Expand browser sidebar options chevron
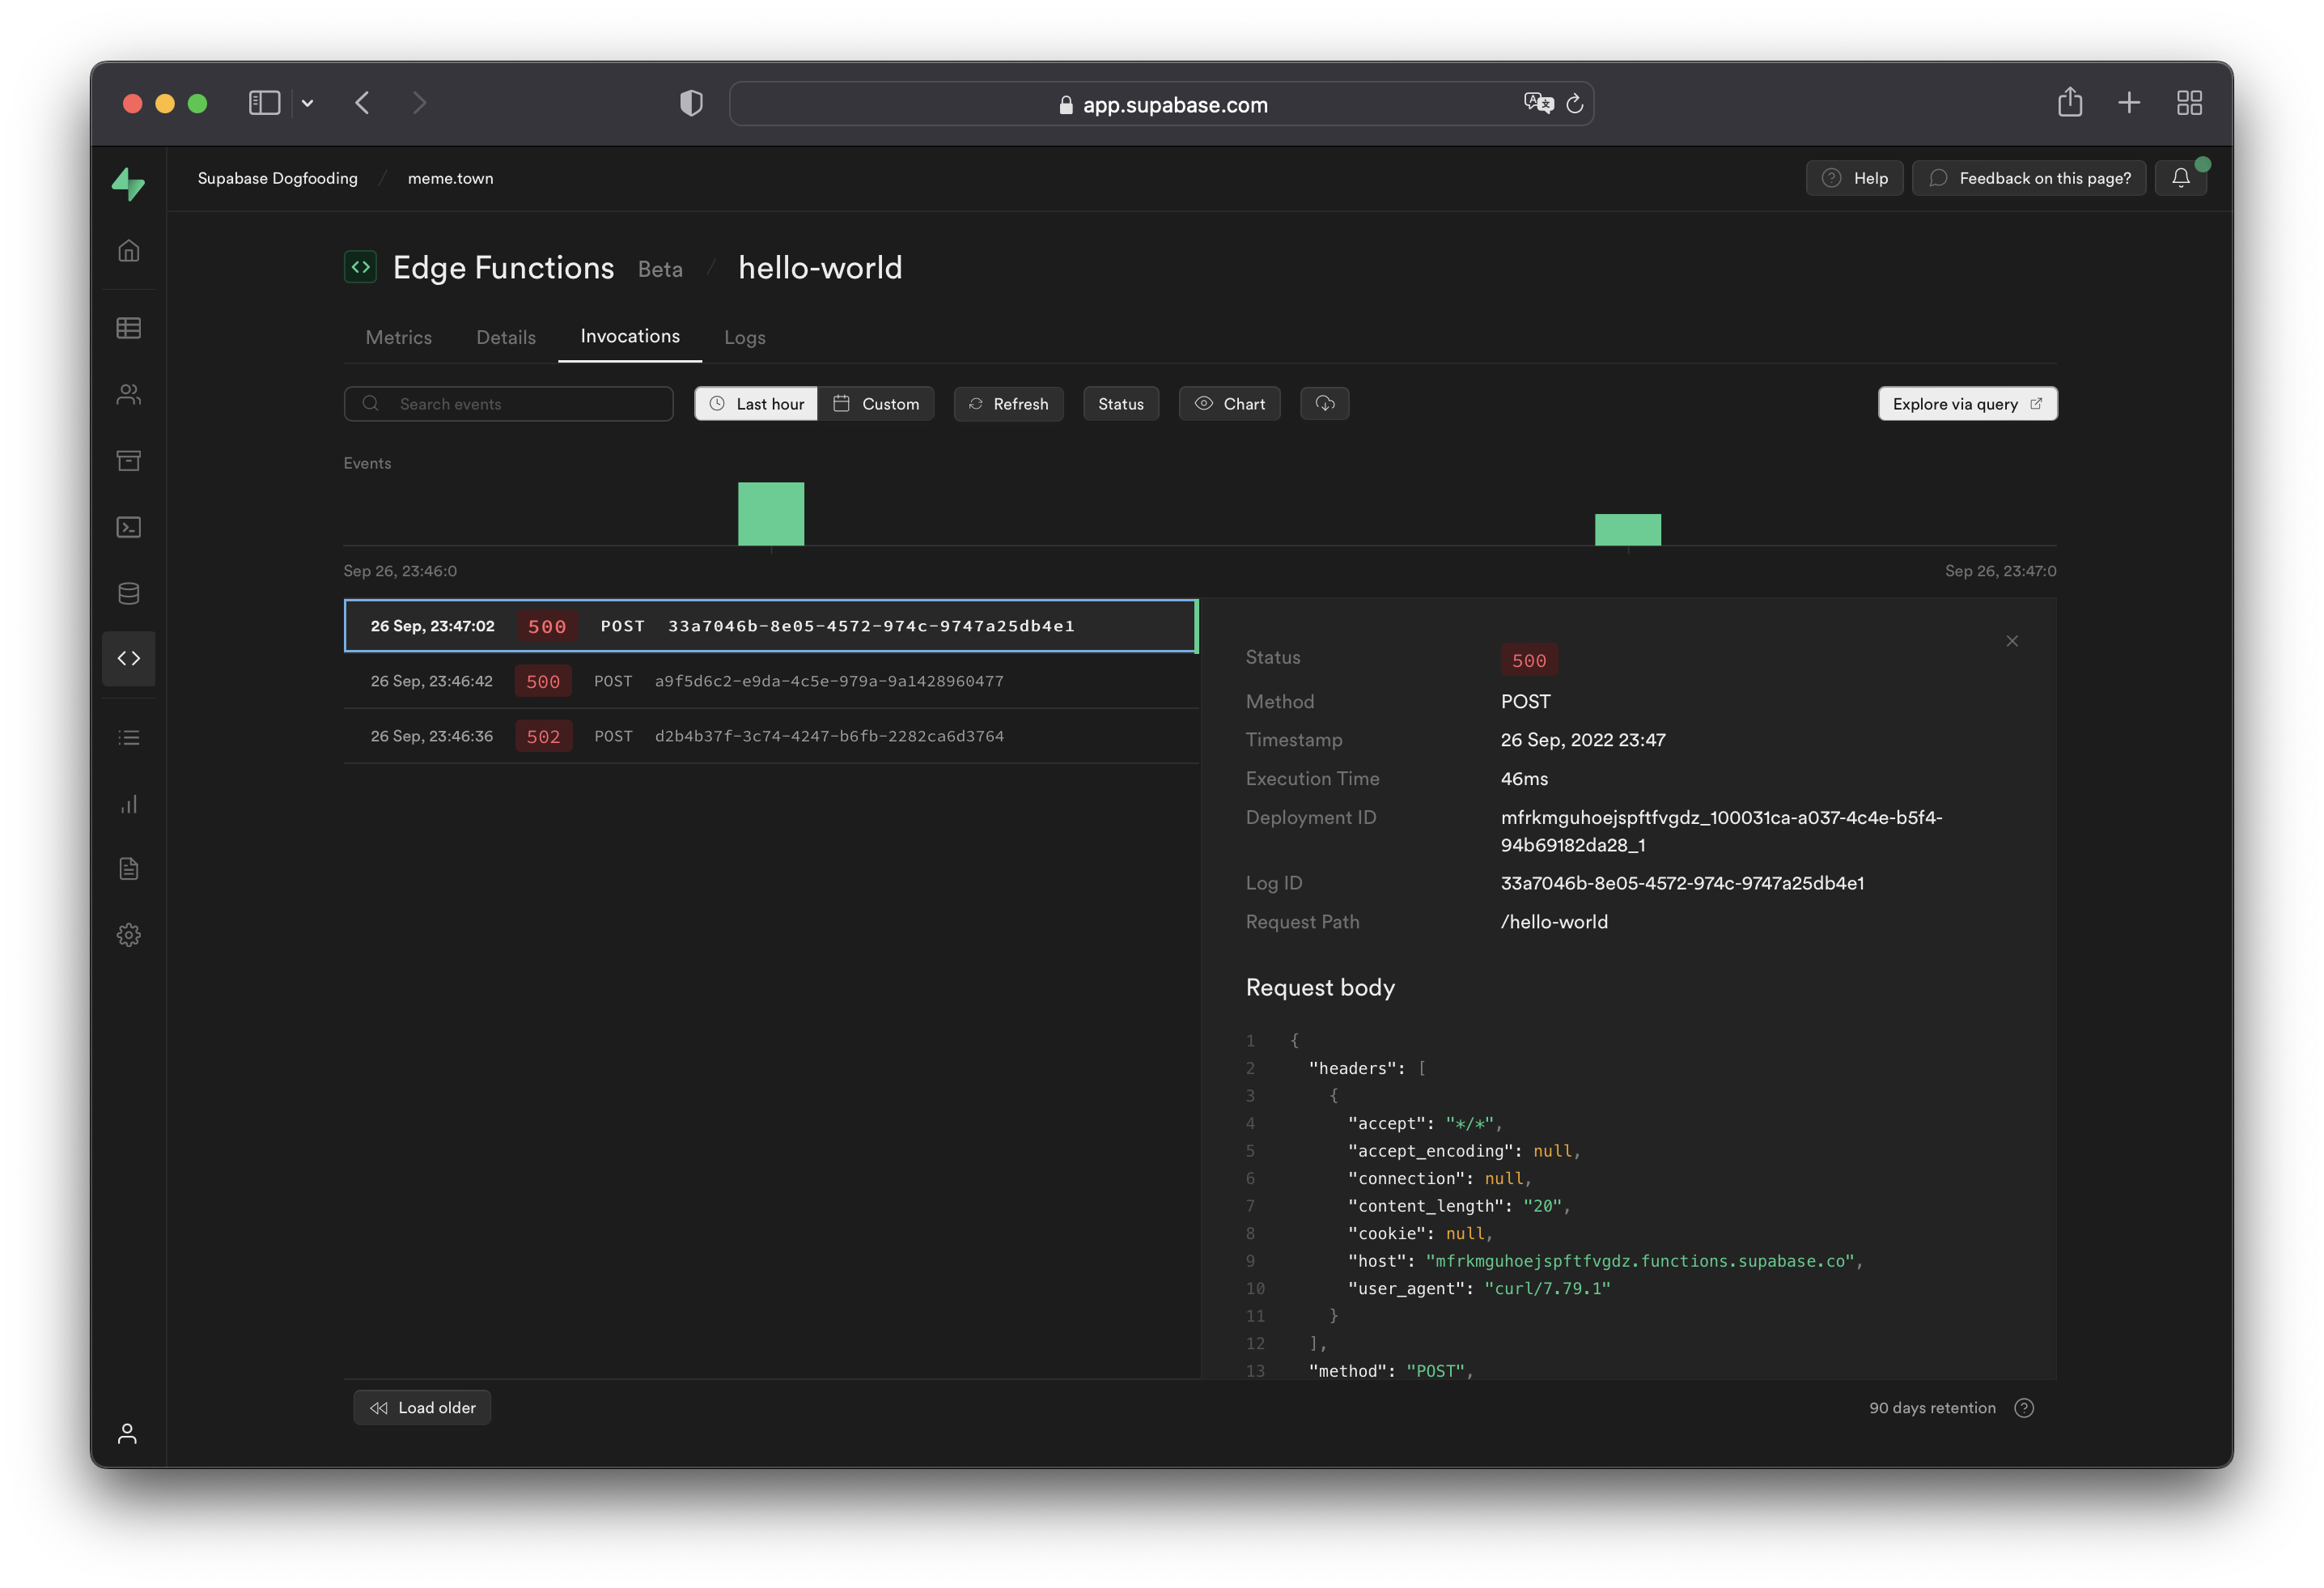This screenshot has height=1588, width=2324. click(x=308, y=103)
